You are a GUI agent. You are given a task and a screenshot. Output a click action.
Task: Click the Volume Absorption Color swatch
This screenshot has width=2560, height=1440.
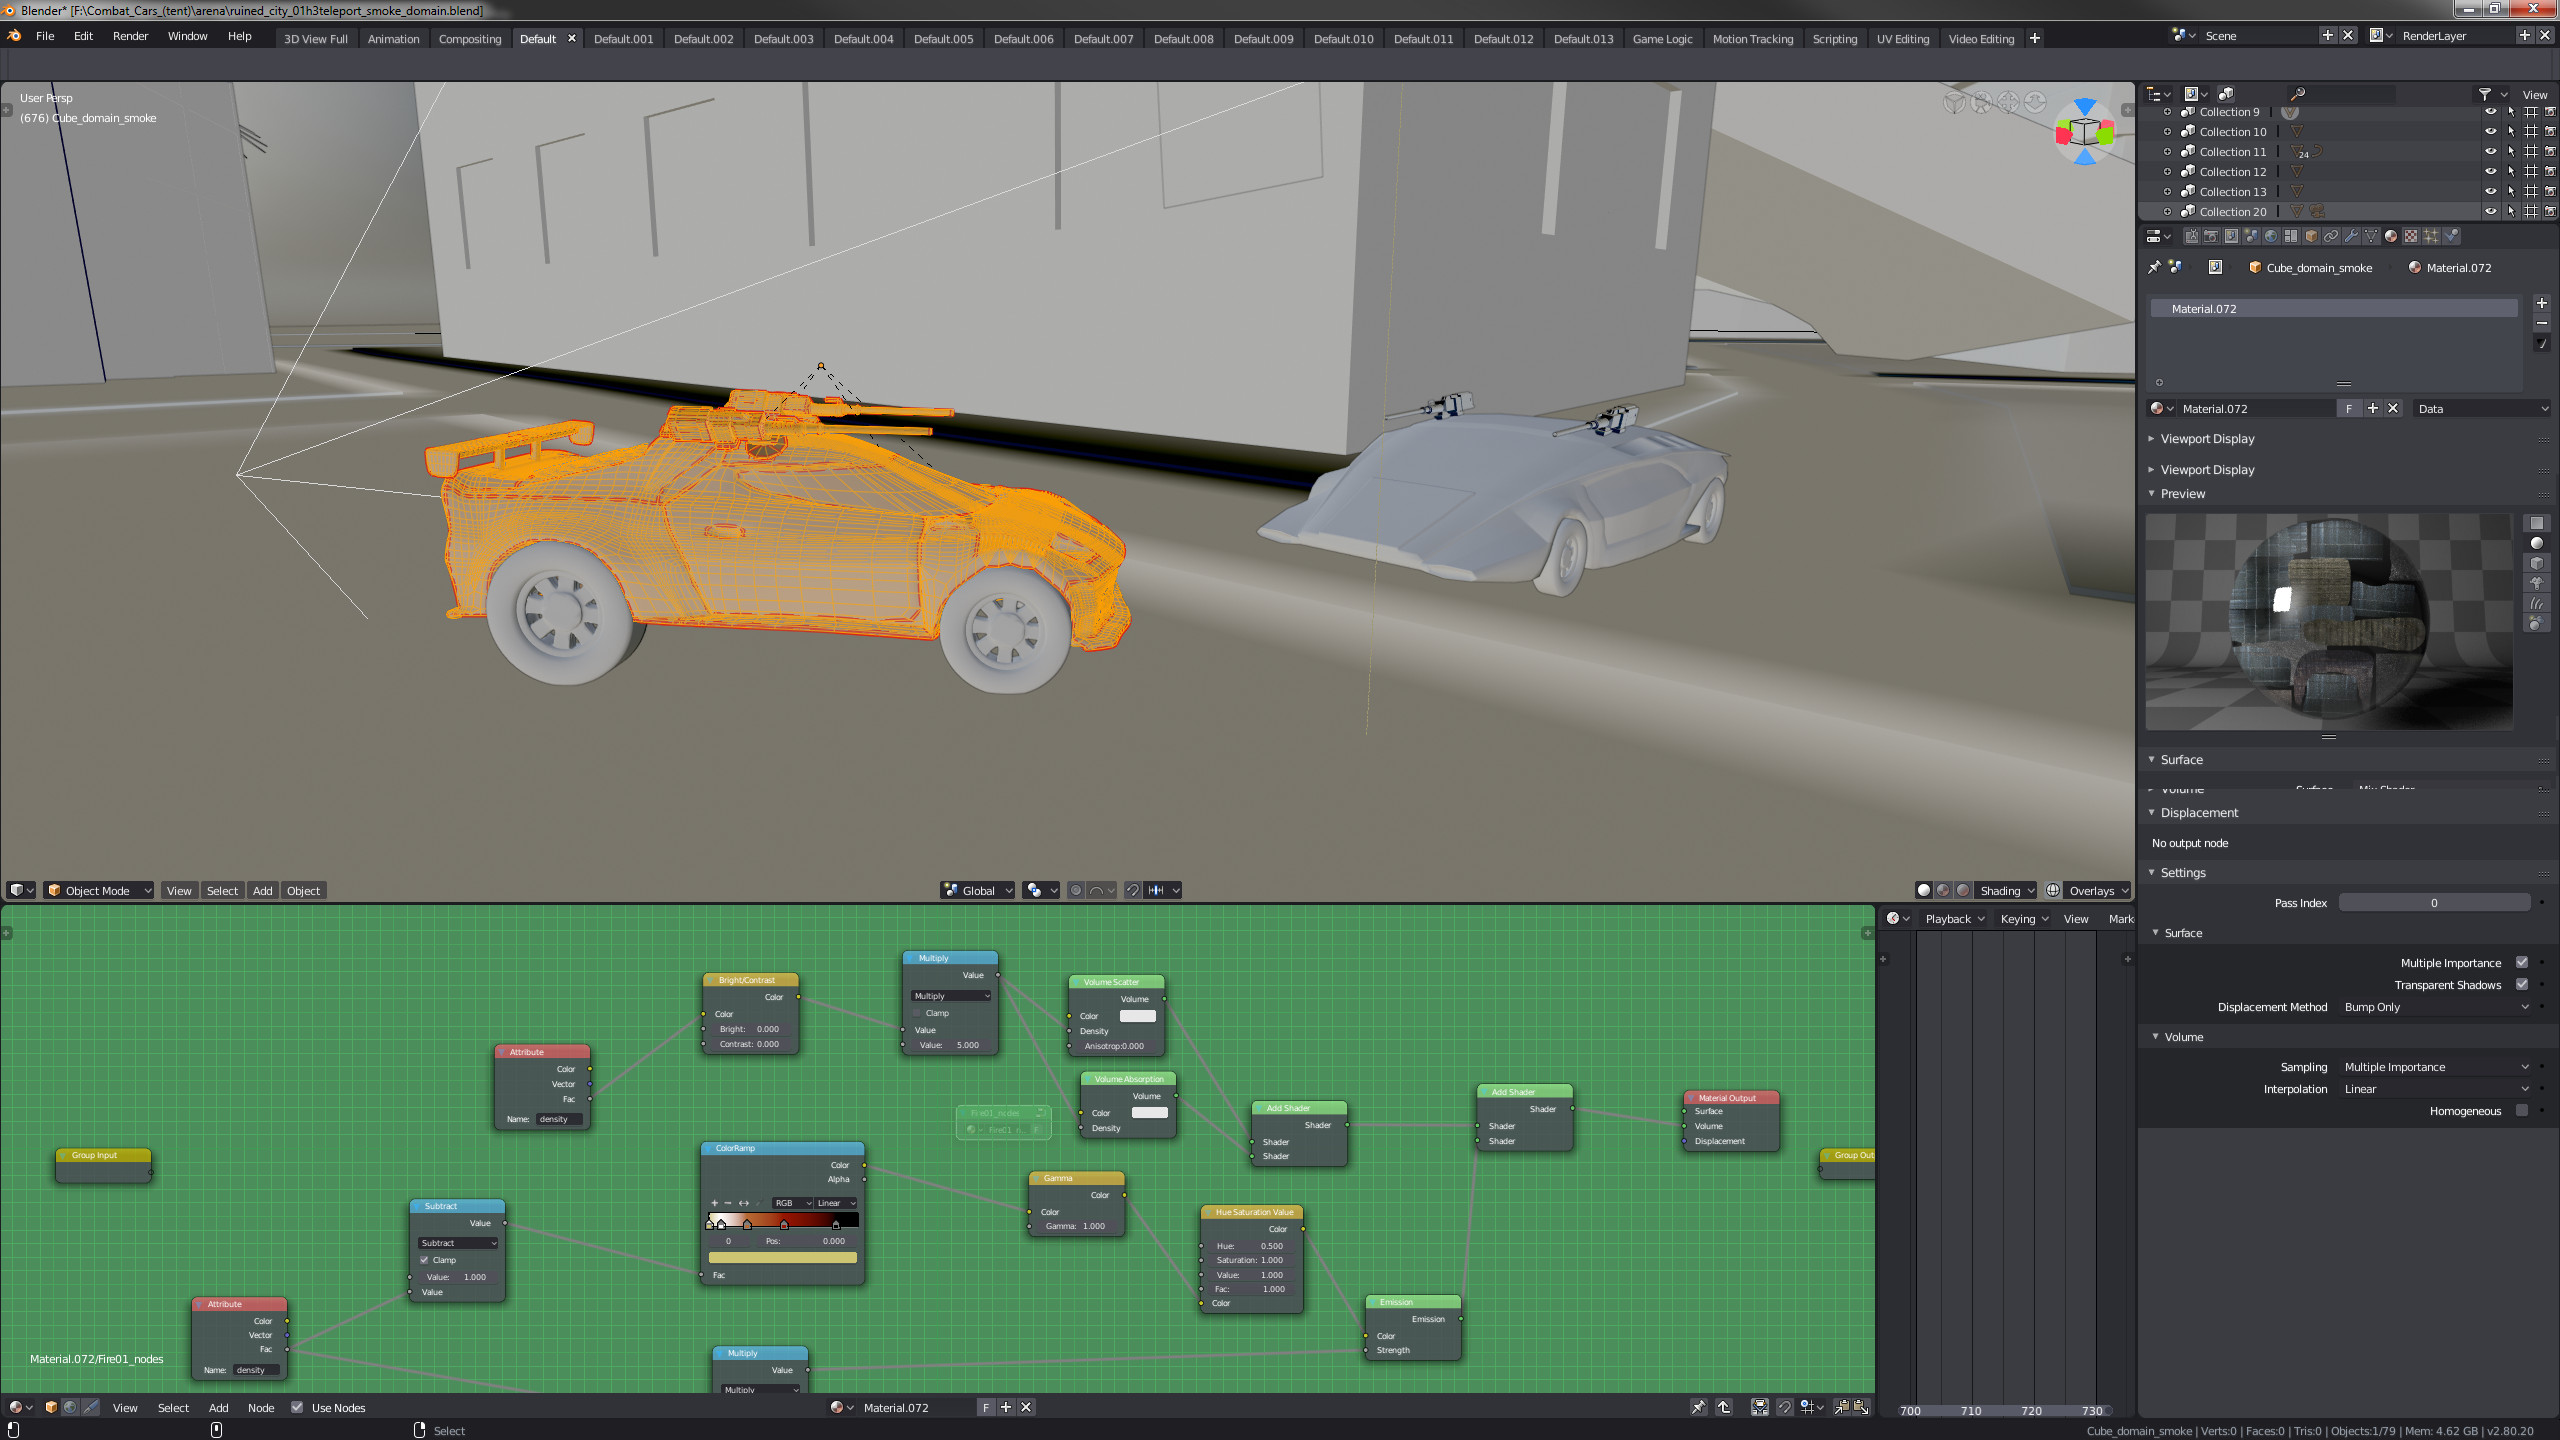click(1149, 1112)
